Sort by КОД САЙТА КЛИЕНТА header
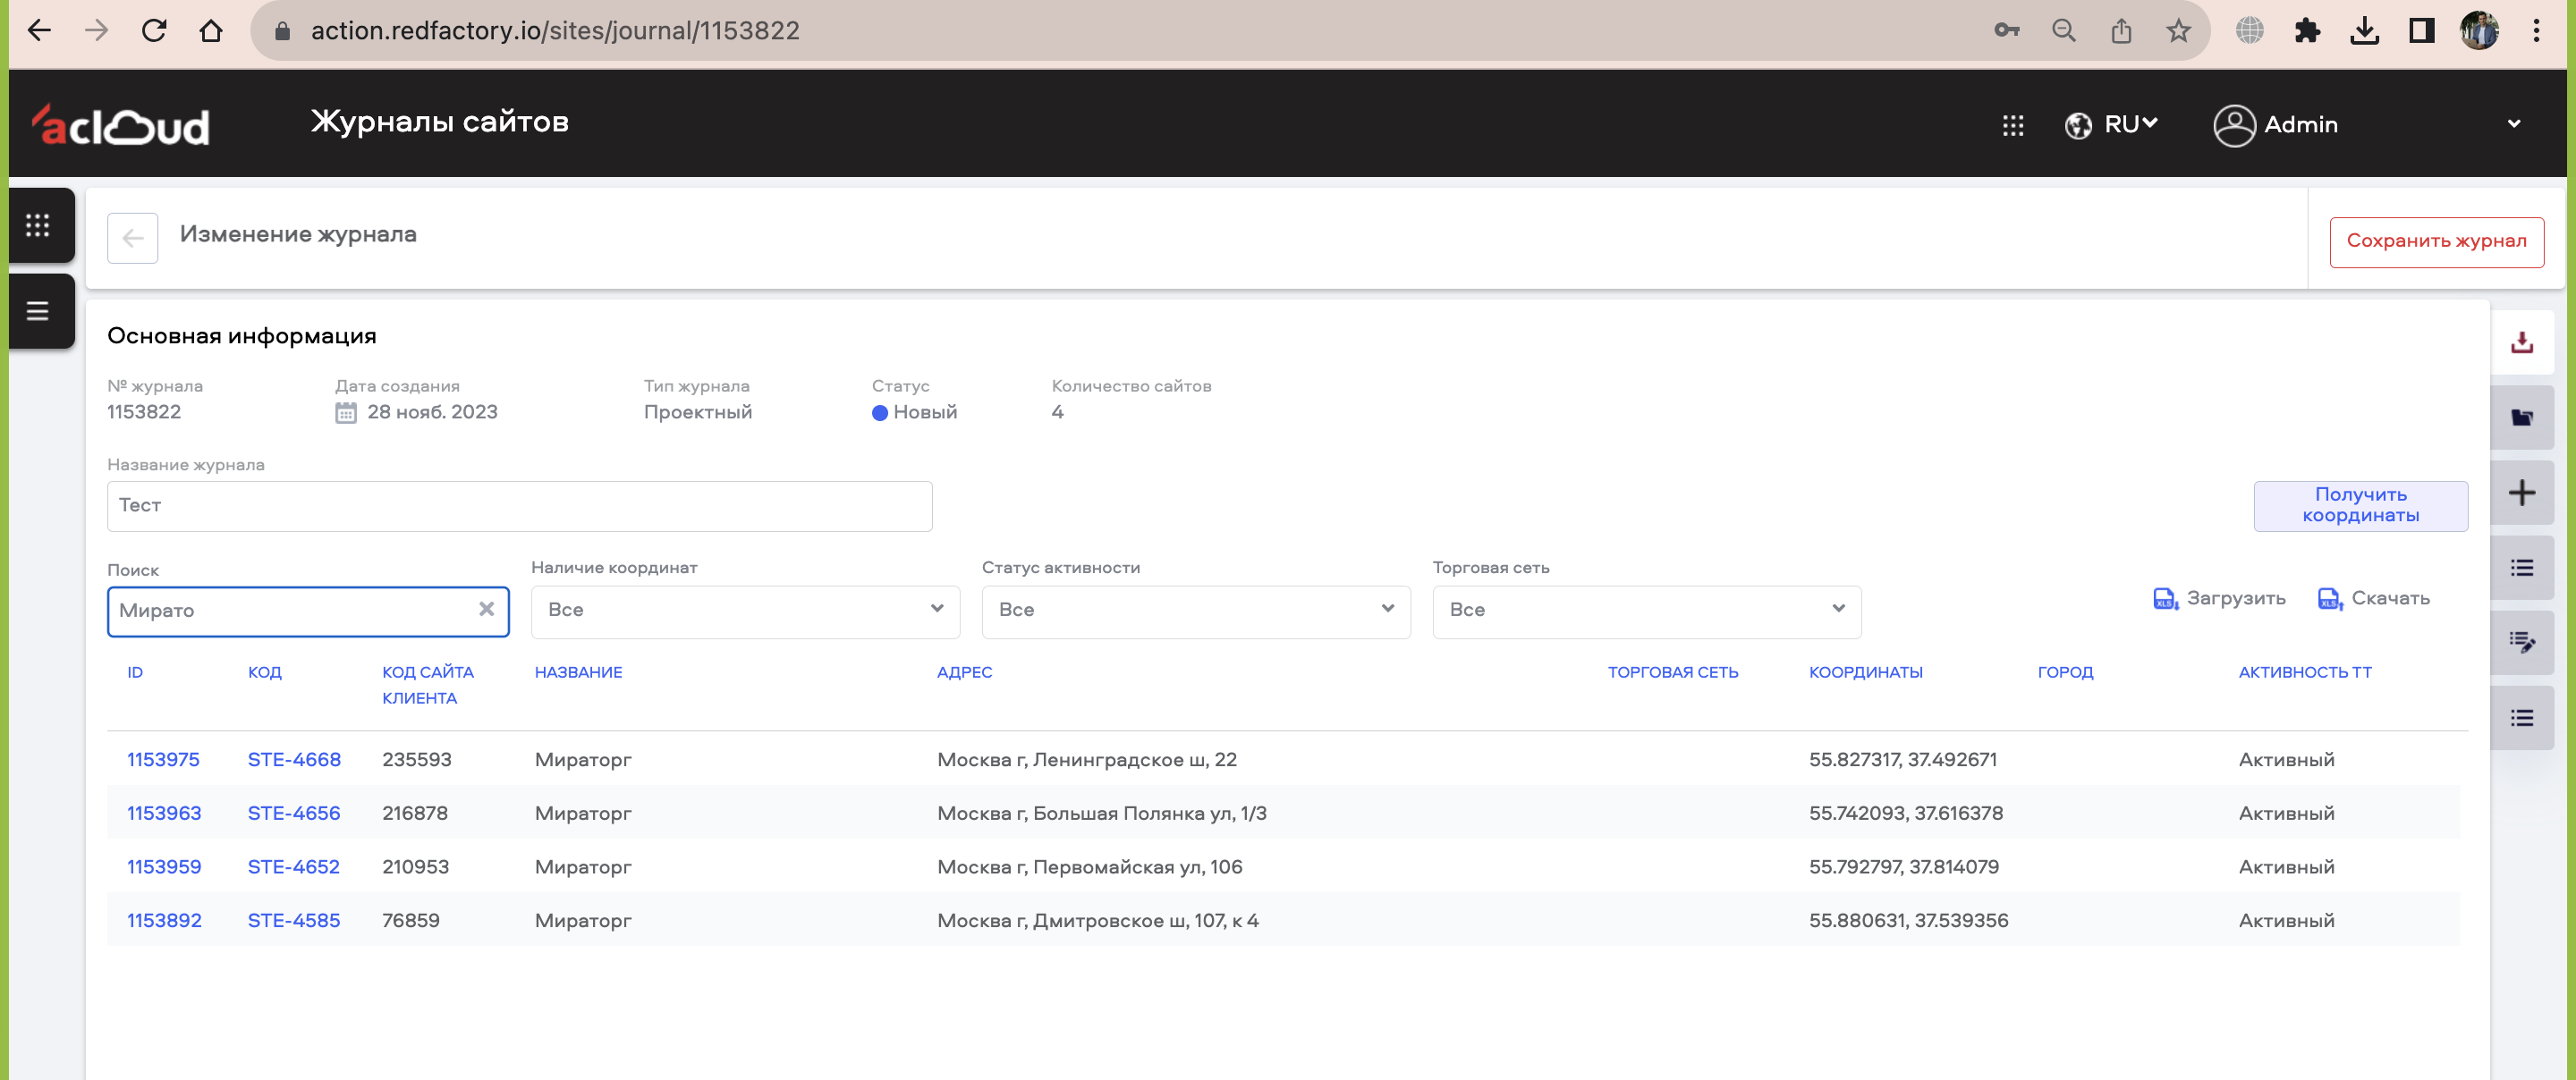This screenshot has height=1080, width=2576. pyautogui.click(x=427, y=685)
